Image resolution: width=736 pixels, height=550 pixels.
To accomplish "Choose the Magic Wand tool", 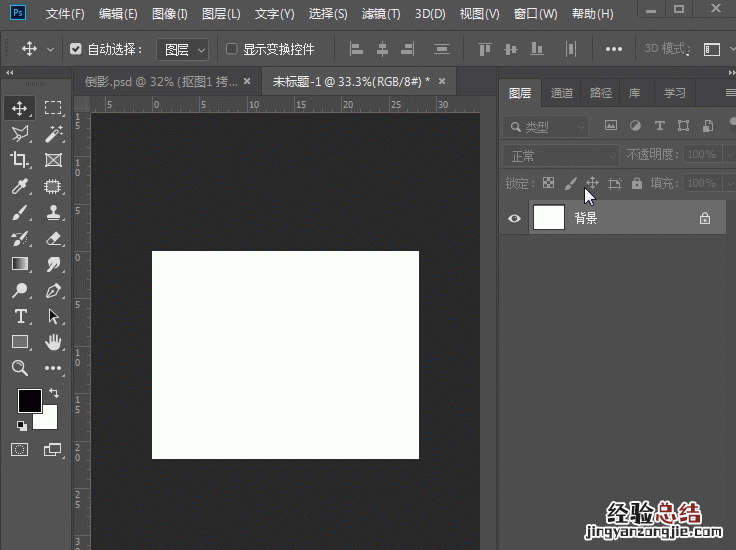I will 53,134.
